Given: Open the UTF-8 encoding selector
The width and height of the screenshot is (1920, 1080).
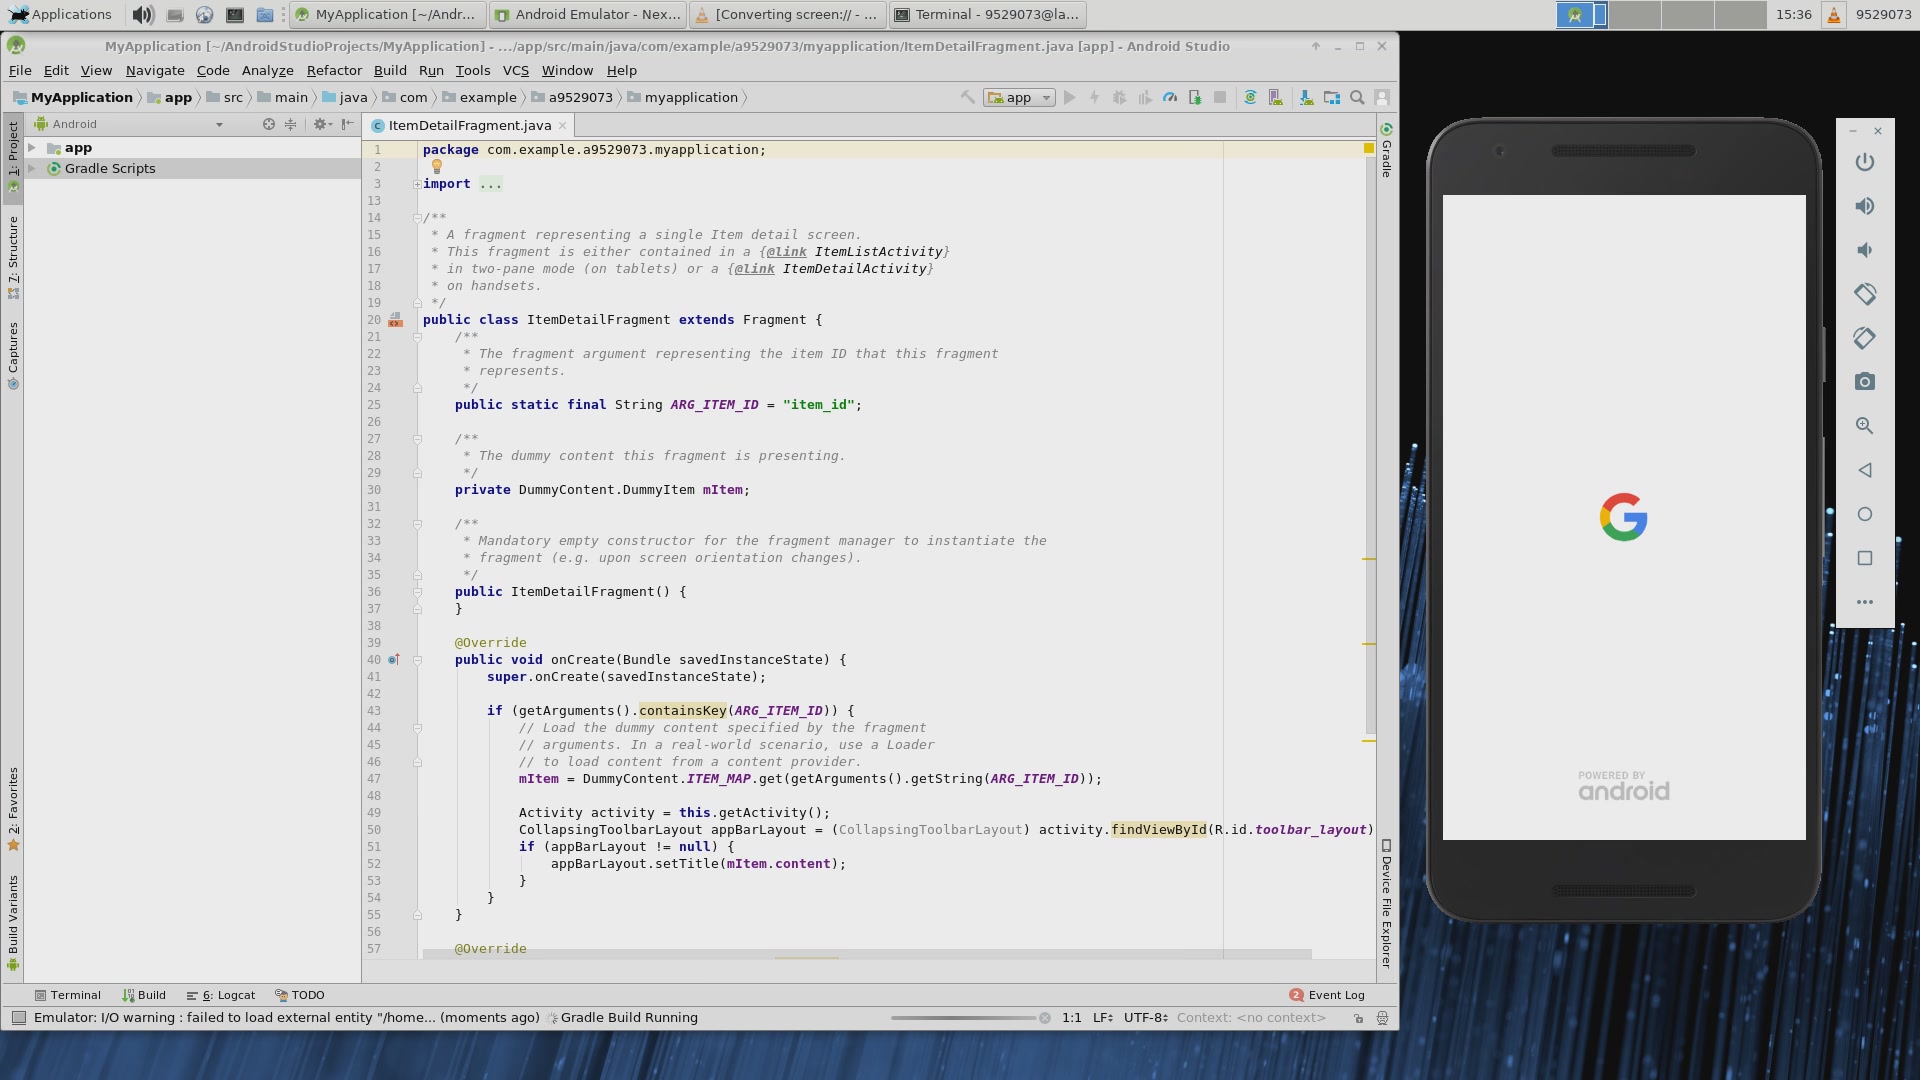Looking at the screenshot, I should [x=1146, y=1018].
